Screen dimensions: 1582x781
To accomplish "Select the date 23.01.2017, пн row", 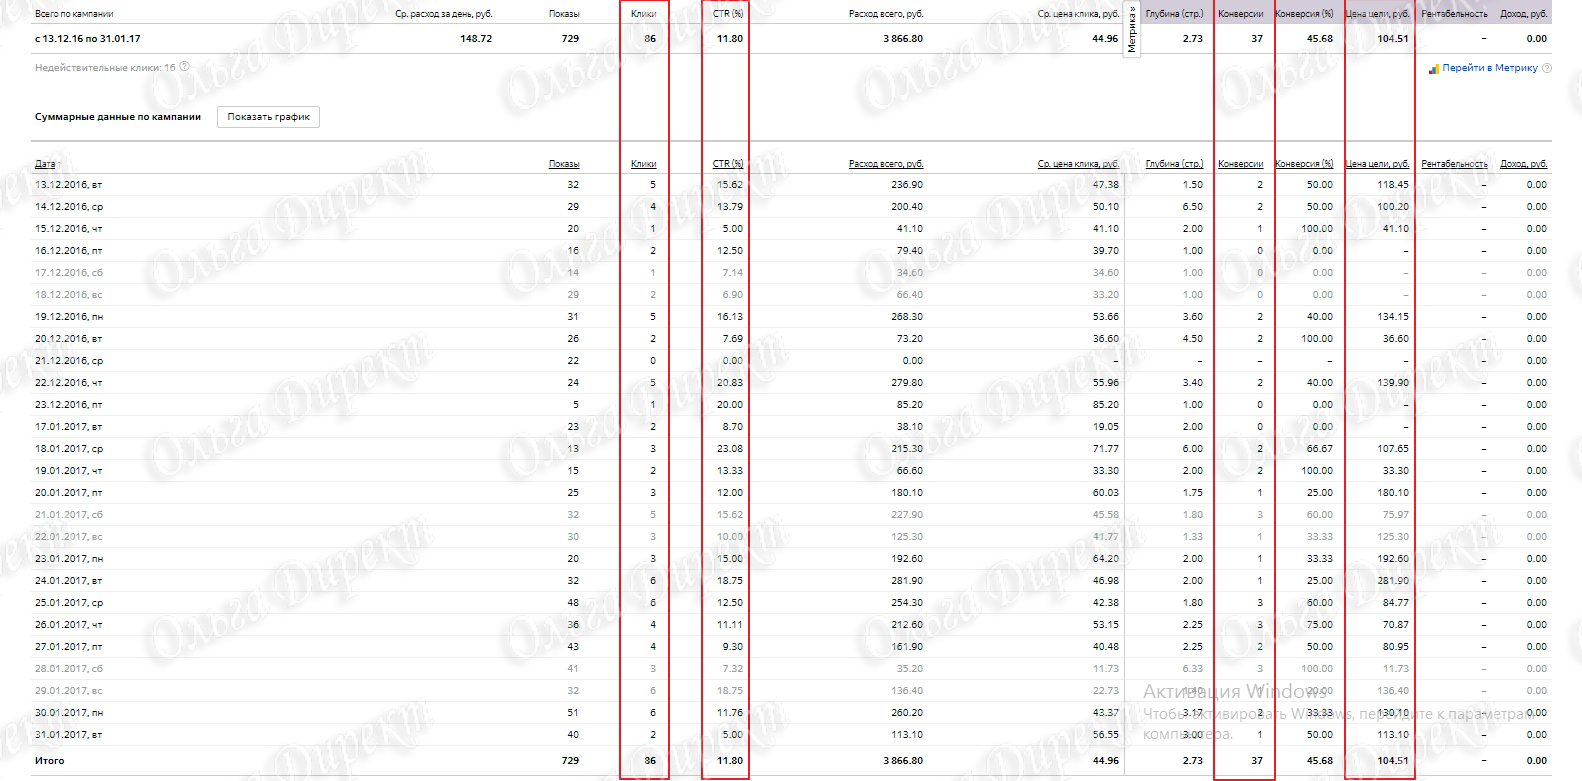I will point(791,559).
